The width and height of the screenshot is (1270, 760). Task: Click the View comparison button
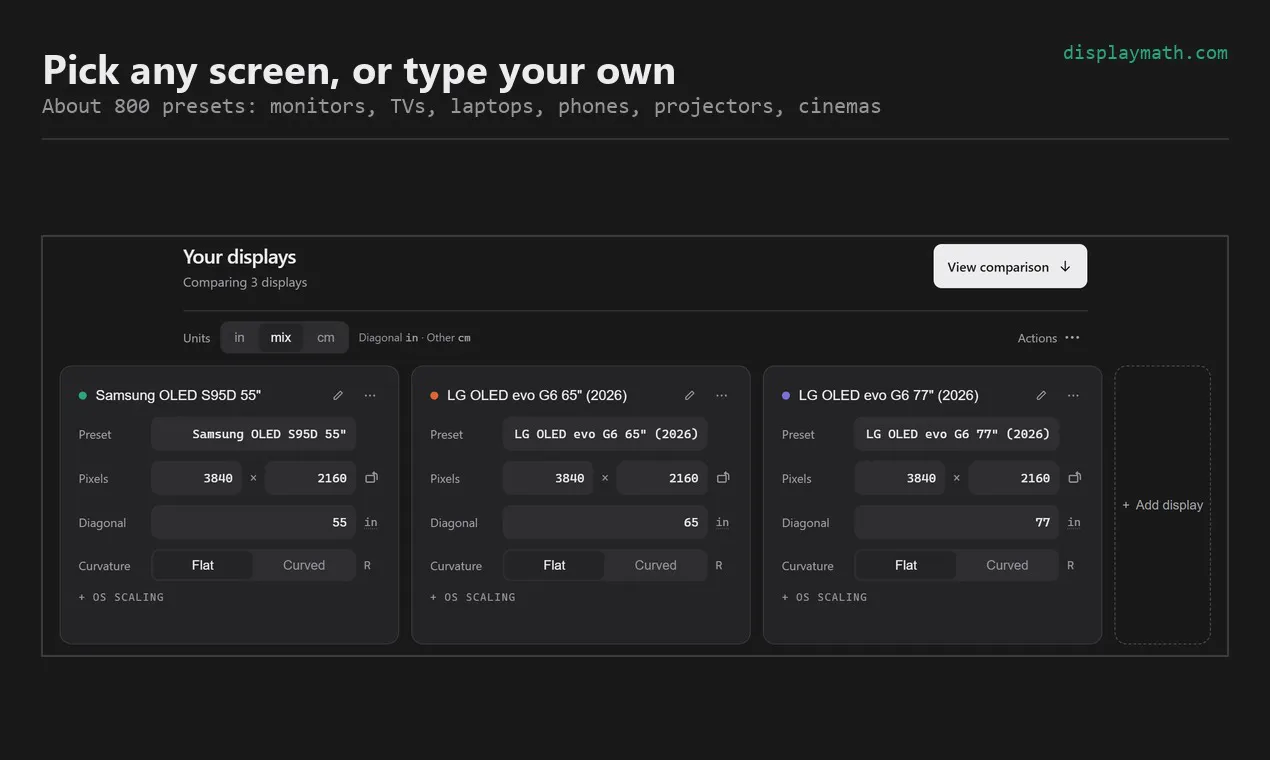point(1010,266)
